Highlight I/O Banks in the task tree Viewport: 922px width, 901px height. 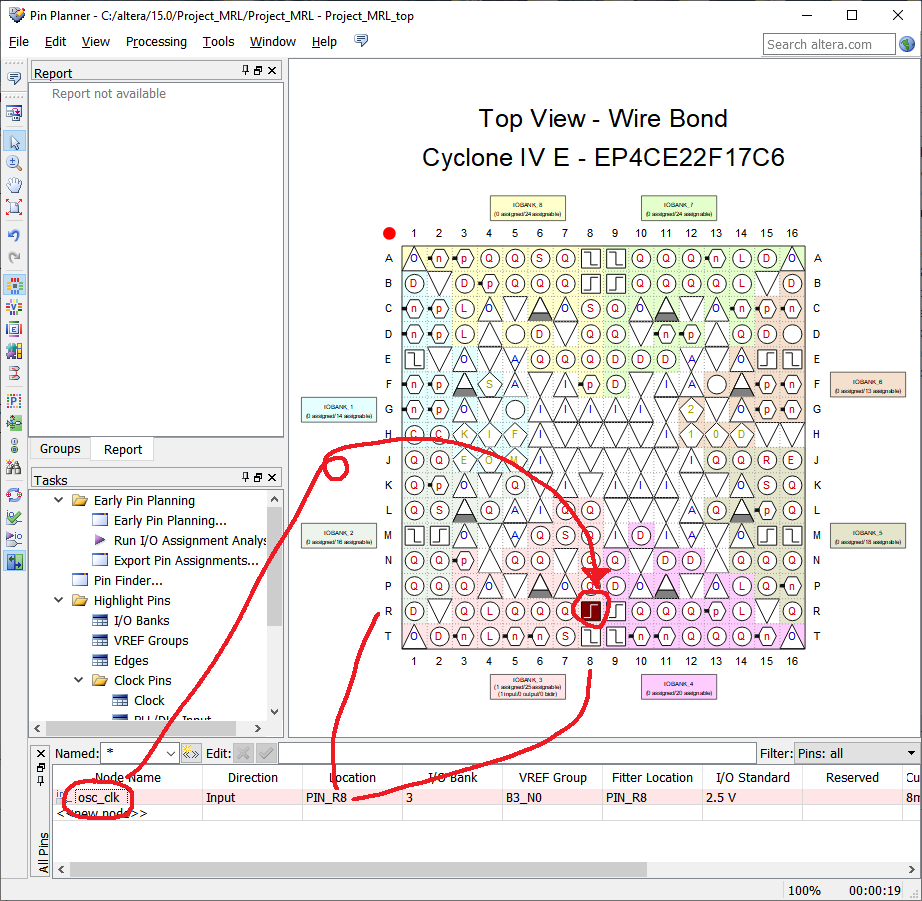141,620
